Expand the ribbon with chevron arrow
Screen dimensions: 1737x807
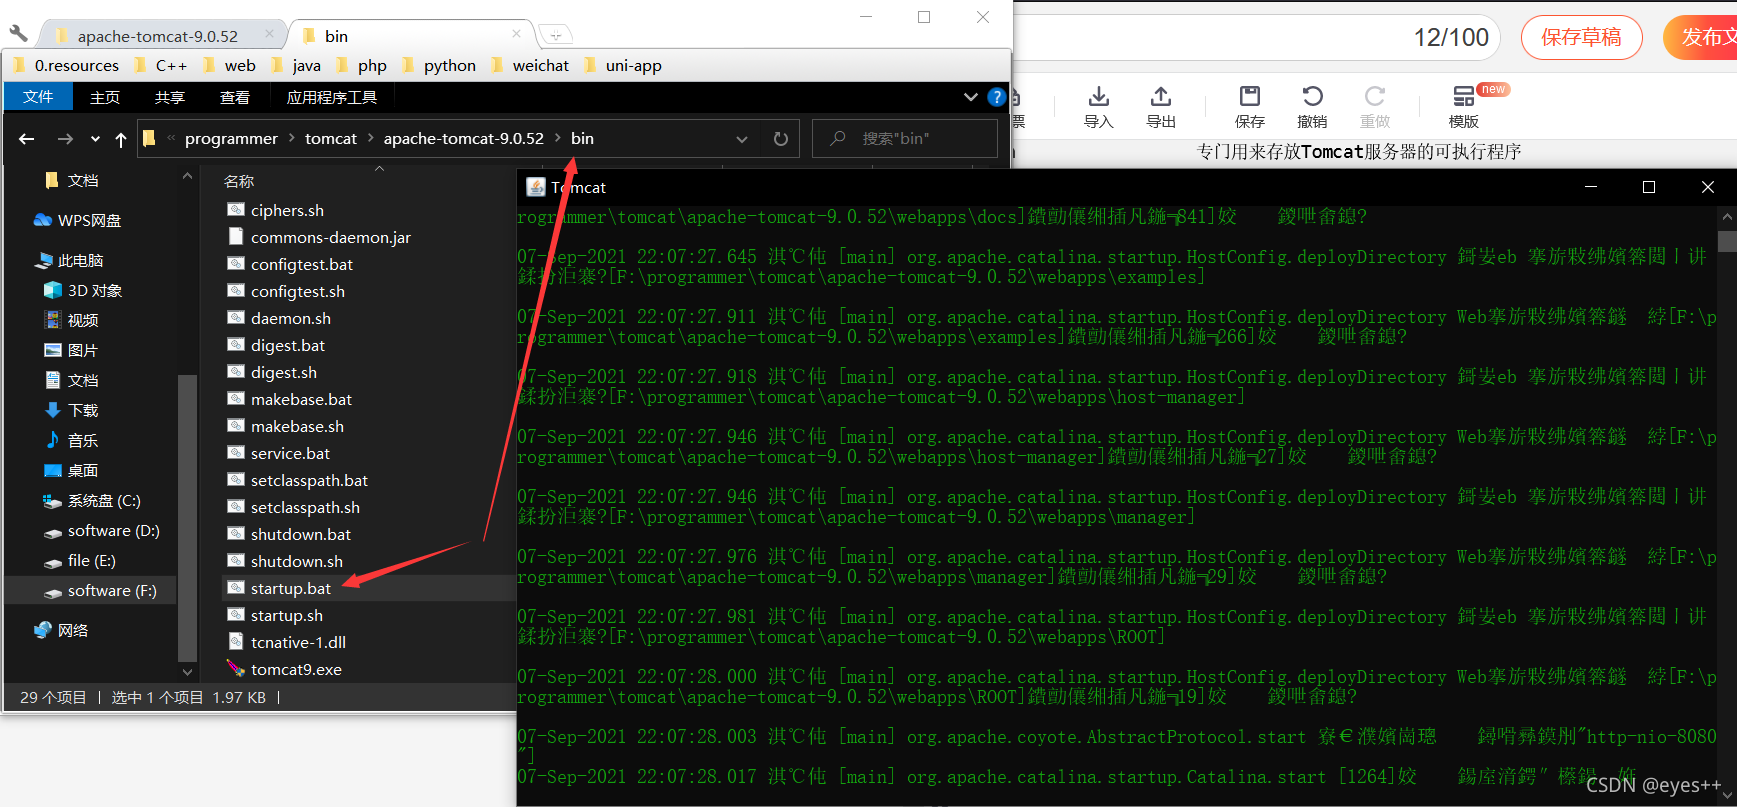tap(970, 97)
